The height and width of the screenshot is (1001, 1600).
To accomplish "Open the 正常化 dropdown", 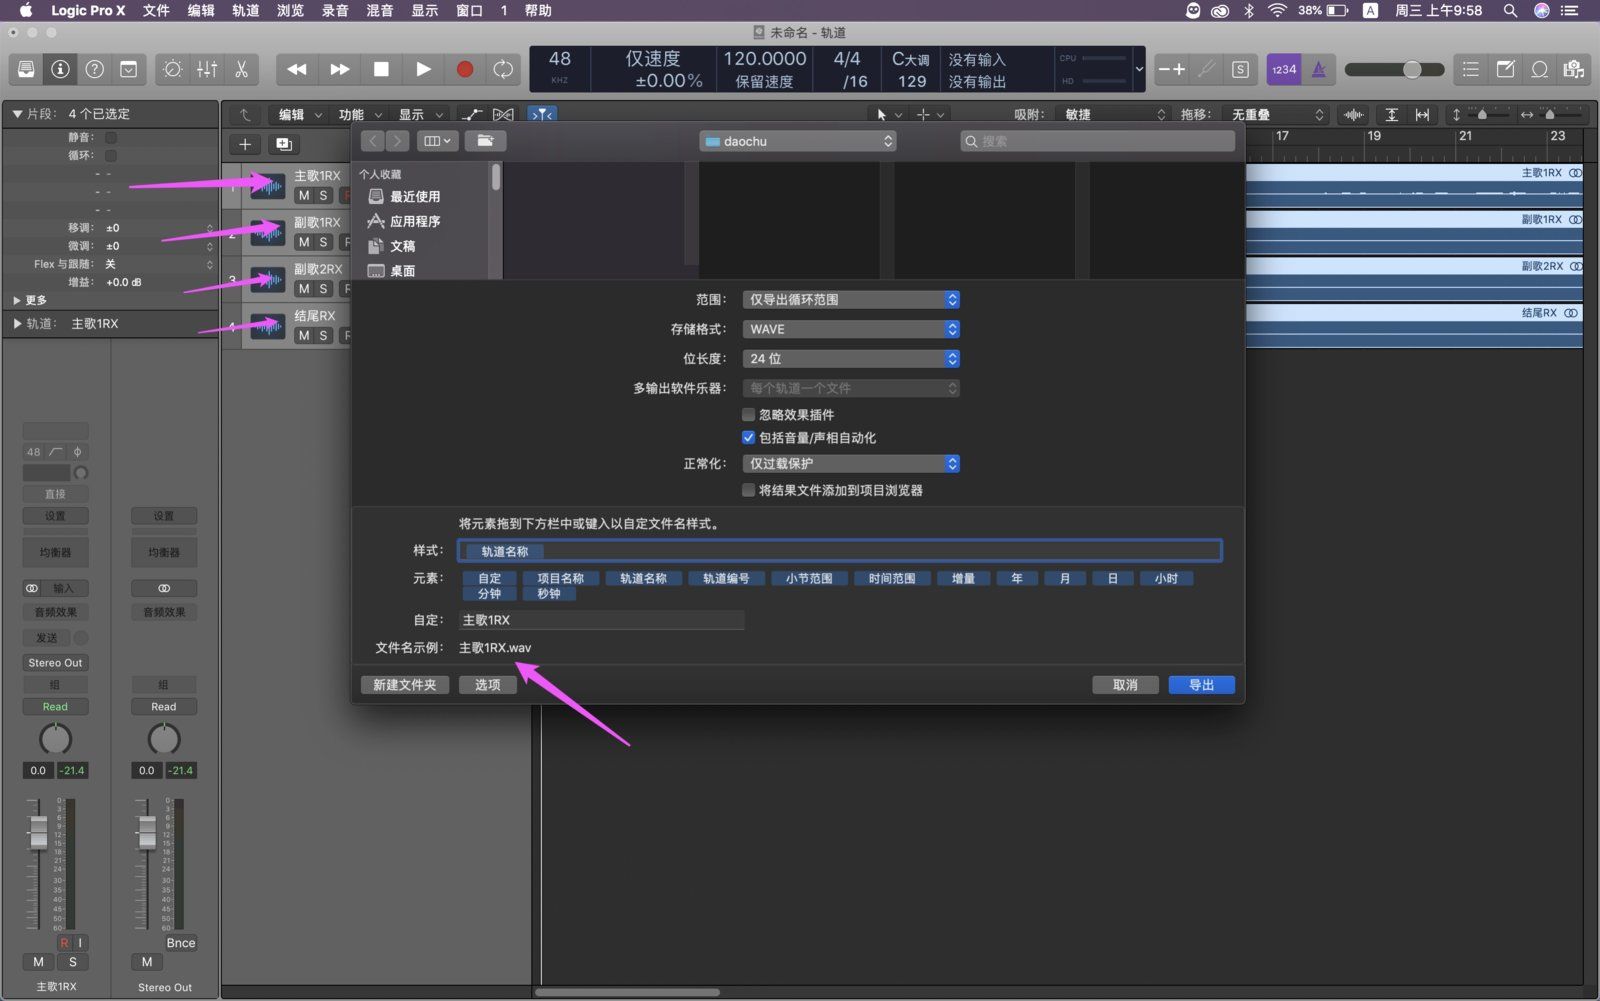I will tap(851, 463).
